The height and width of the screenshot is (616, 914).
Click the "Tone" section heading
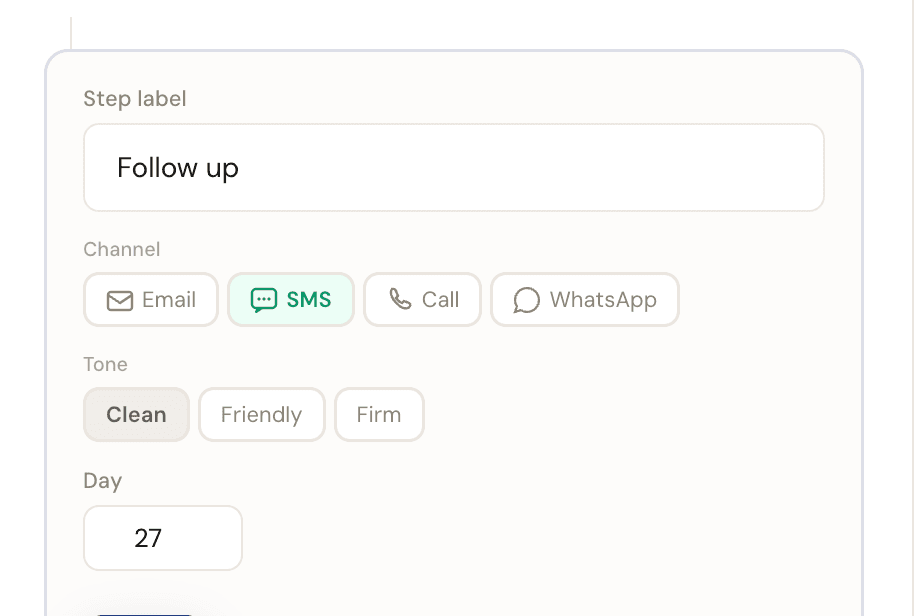pos(105,364)
